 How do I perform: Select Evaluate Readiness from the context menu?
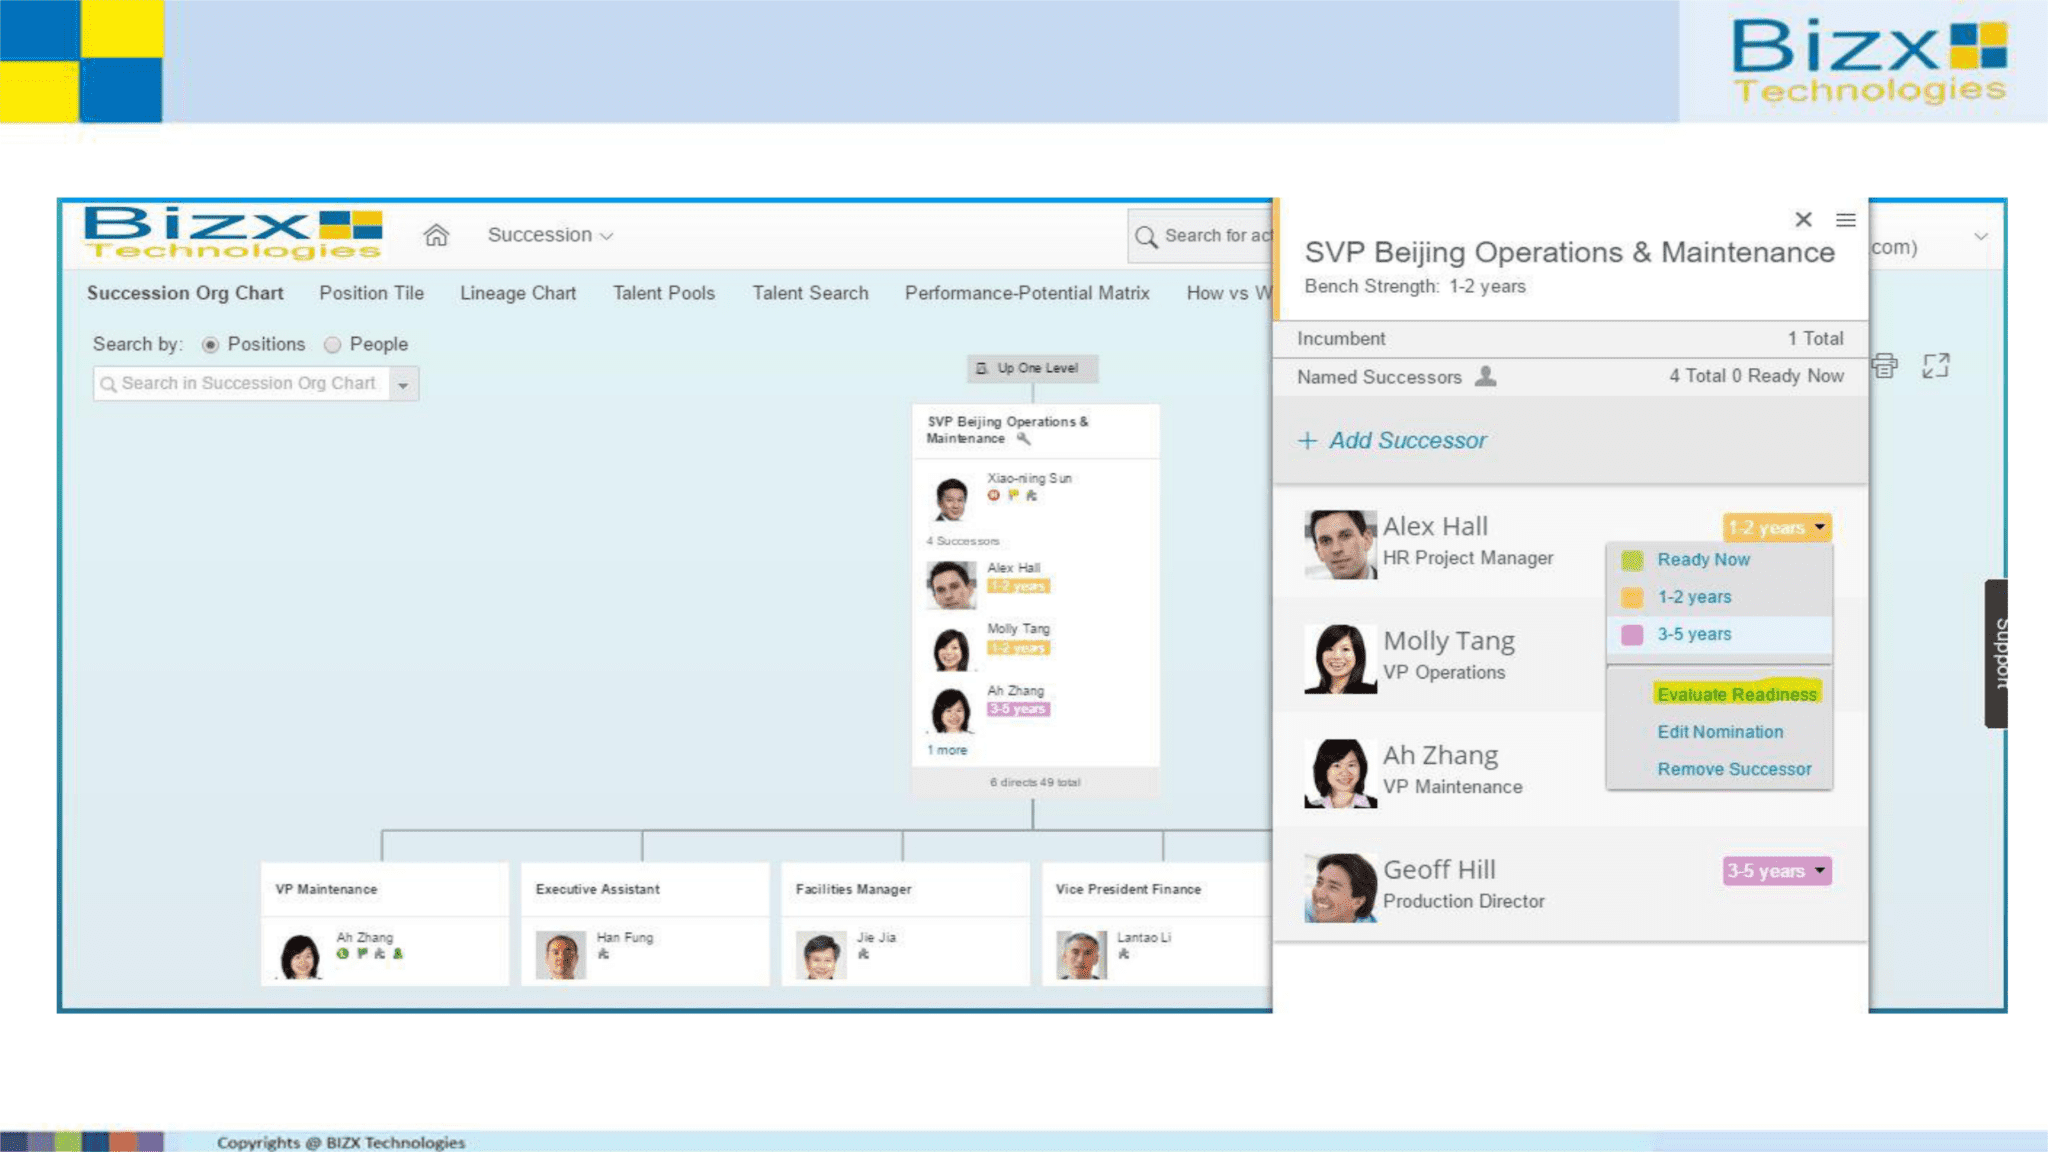tap(1736, 694)
